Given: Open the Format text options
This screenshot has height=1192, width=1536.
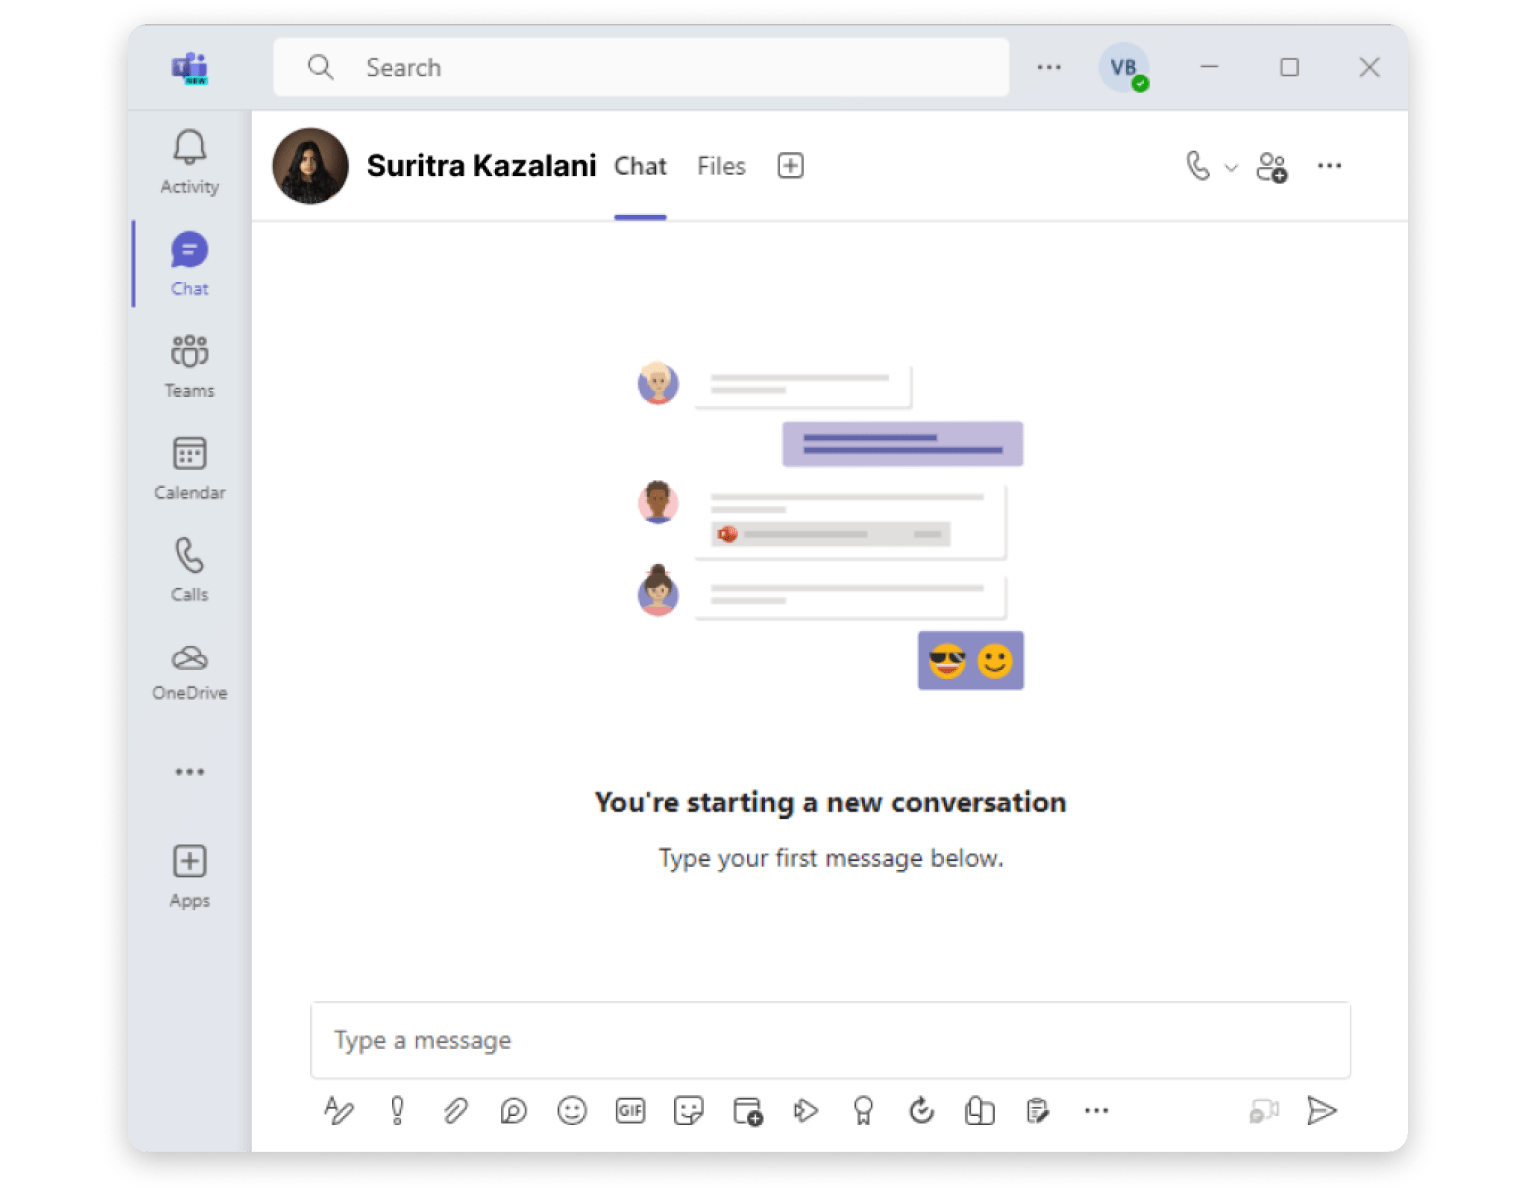Looking at the screenshot, I should point(339,1111).
